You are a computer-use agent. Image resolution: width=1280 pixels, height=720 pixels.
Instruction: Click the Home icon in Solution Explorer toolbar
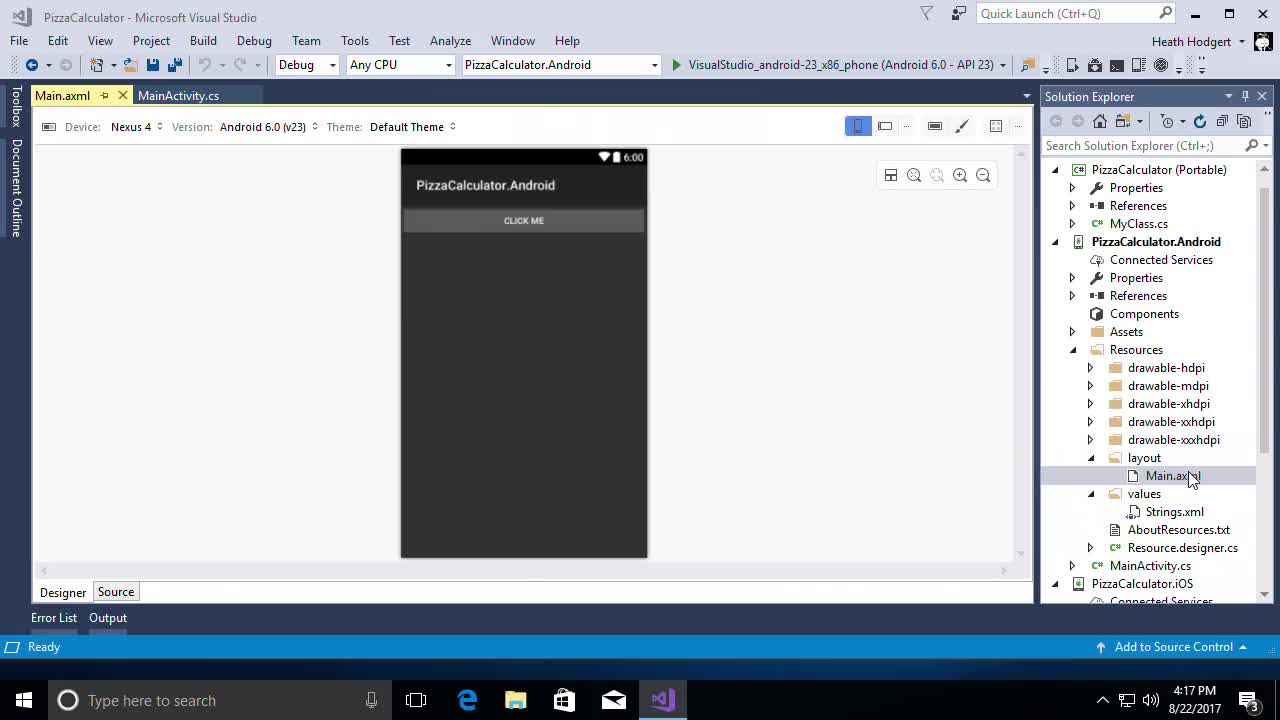[1100, 121]
